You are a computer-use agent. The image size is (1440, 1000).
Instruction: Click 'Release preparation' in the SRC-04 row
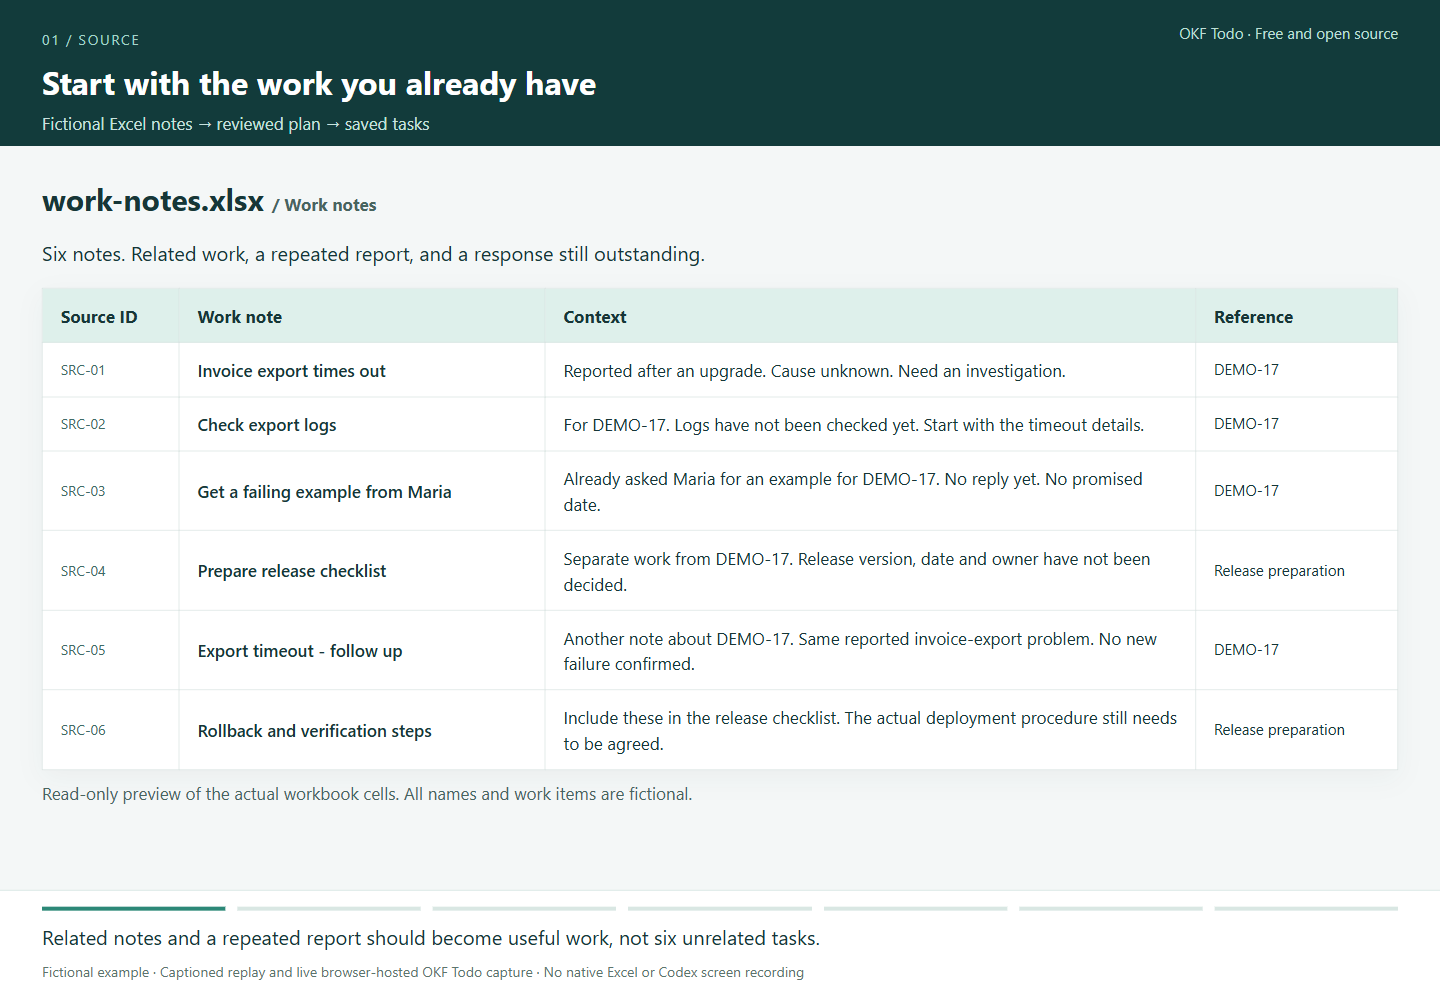pyautogui.click(x=1279, y=571)
